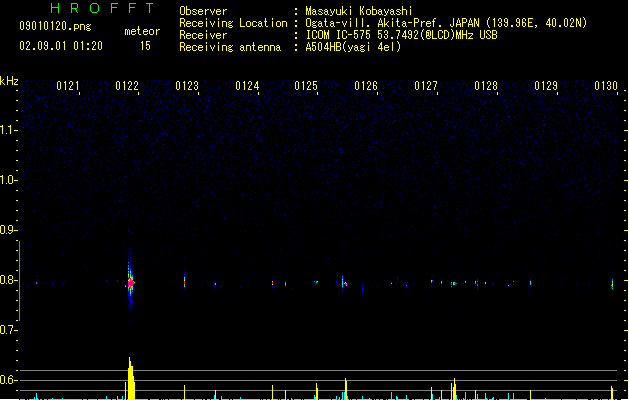Click frequency axis label 0.7
629x400 pixels.
[x=8, y=330]
